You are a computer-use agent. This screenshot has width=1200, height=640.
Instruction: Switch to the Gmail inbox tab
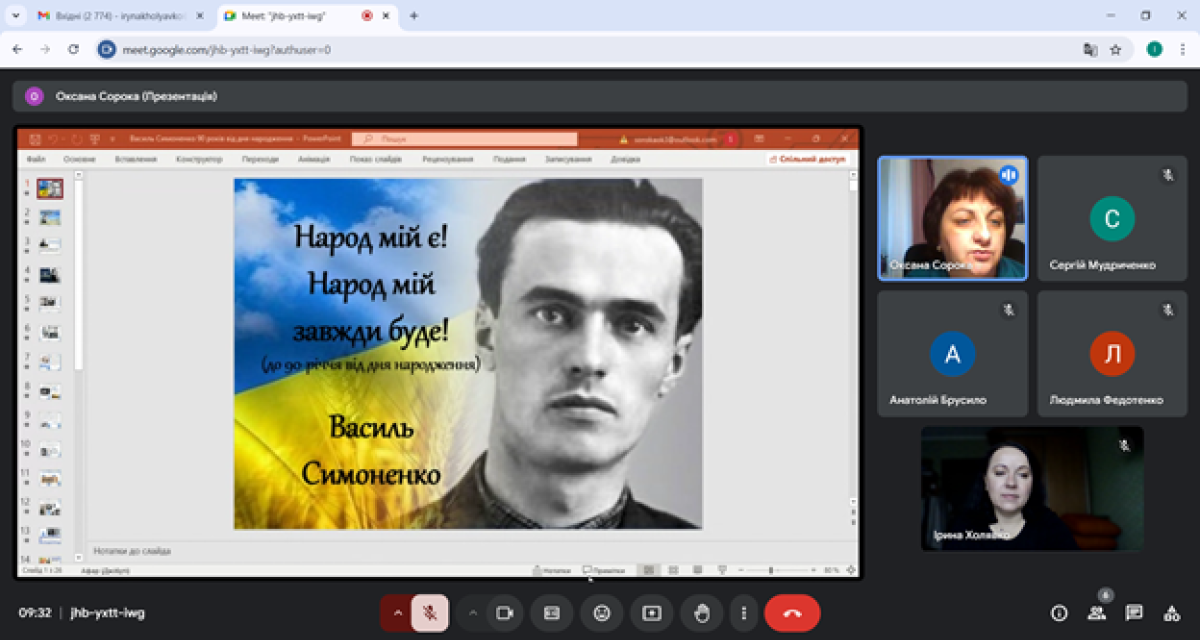(110, 16)
